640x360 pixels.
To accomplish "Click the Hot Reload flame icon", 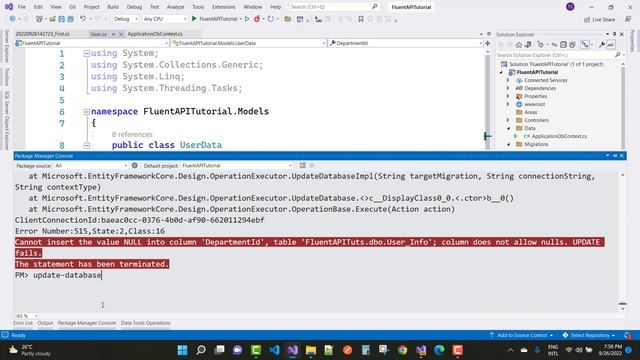I will 257,19.
